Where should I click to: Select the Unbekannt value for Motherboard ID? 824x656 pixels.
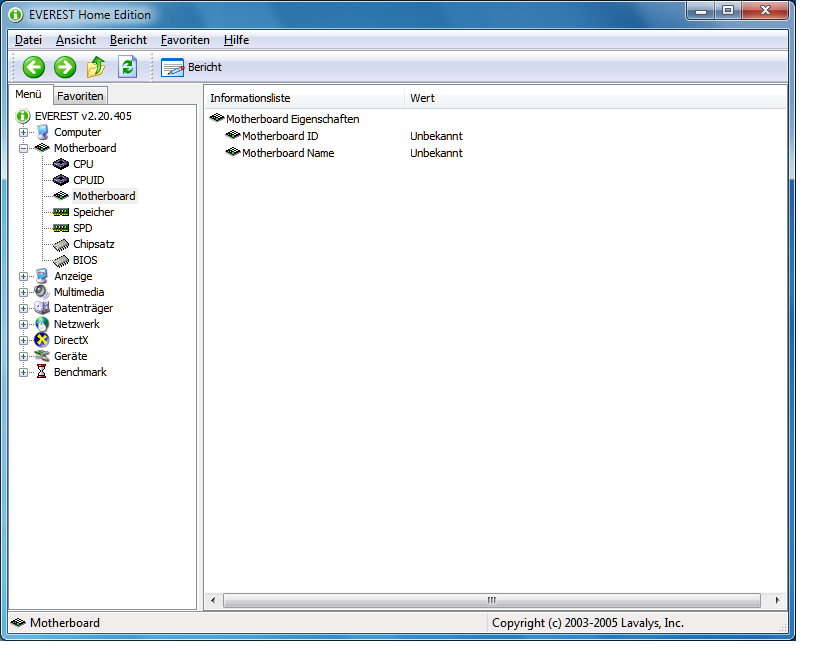coord(436,136)
